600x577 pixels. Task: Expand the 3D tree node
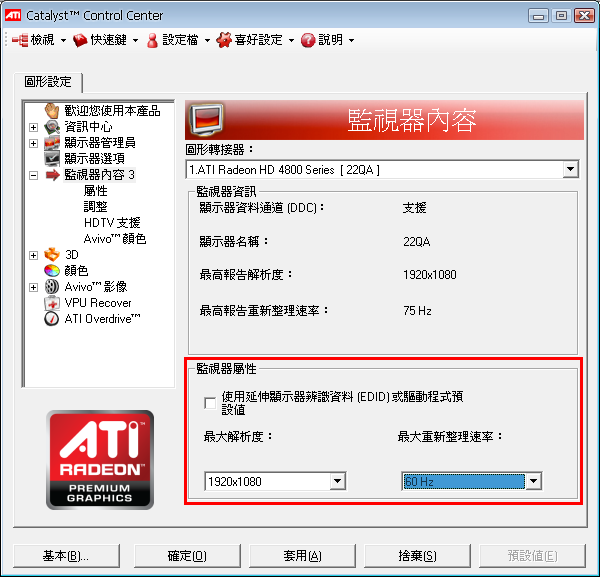pos(33,255)
